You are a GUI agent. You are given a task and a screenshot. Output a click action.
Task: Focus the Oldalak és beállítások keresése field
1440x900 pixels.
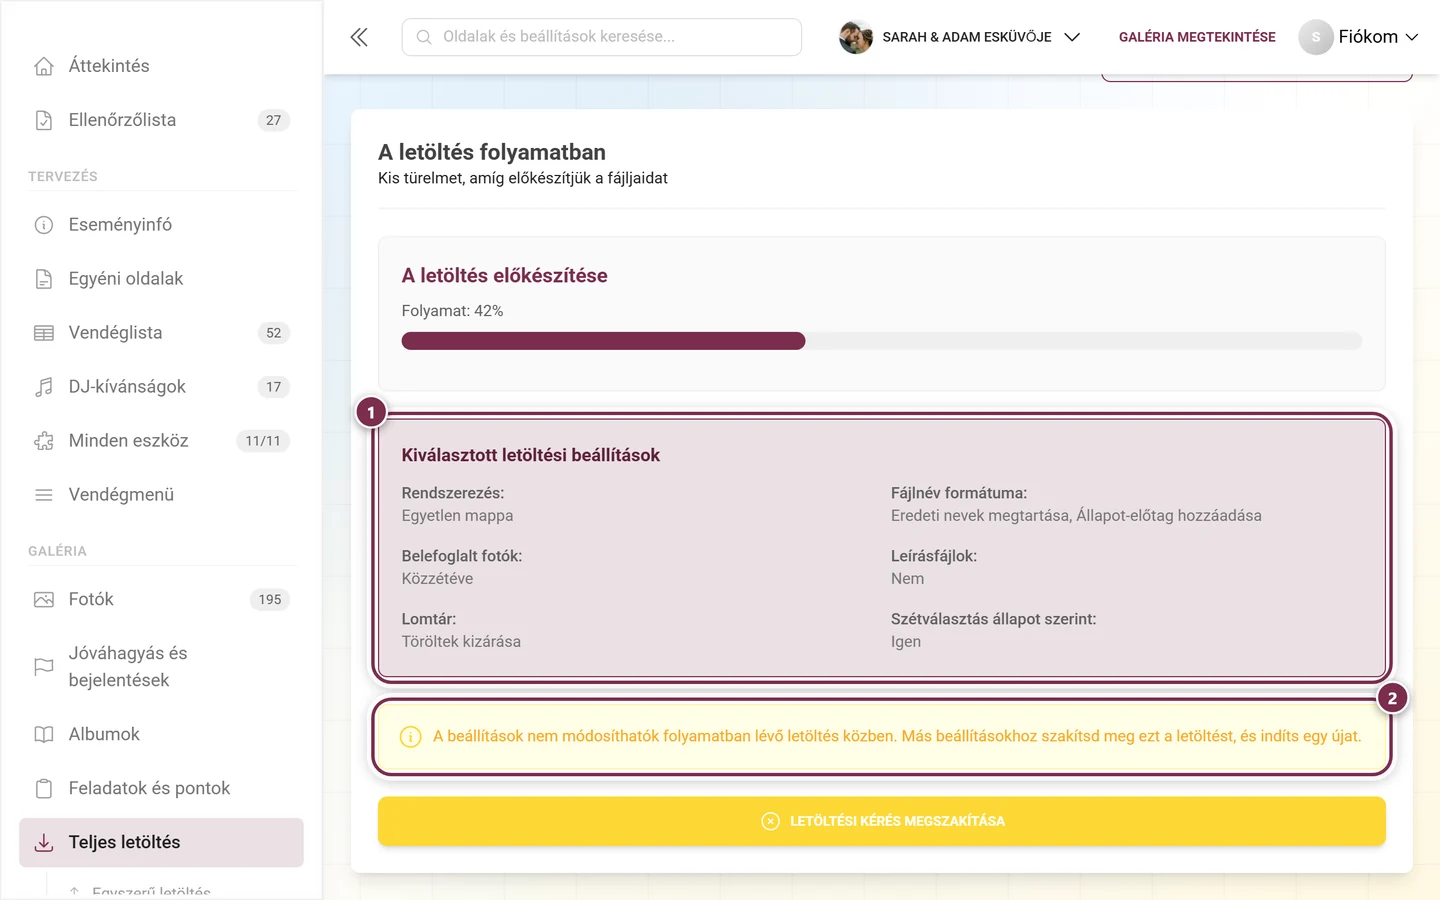(x=602, y=37)
